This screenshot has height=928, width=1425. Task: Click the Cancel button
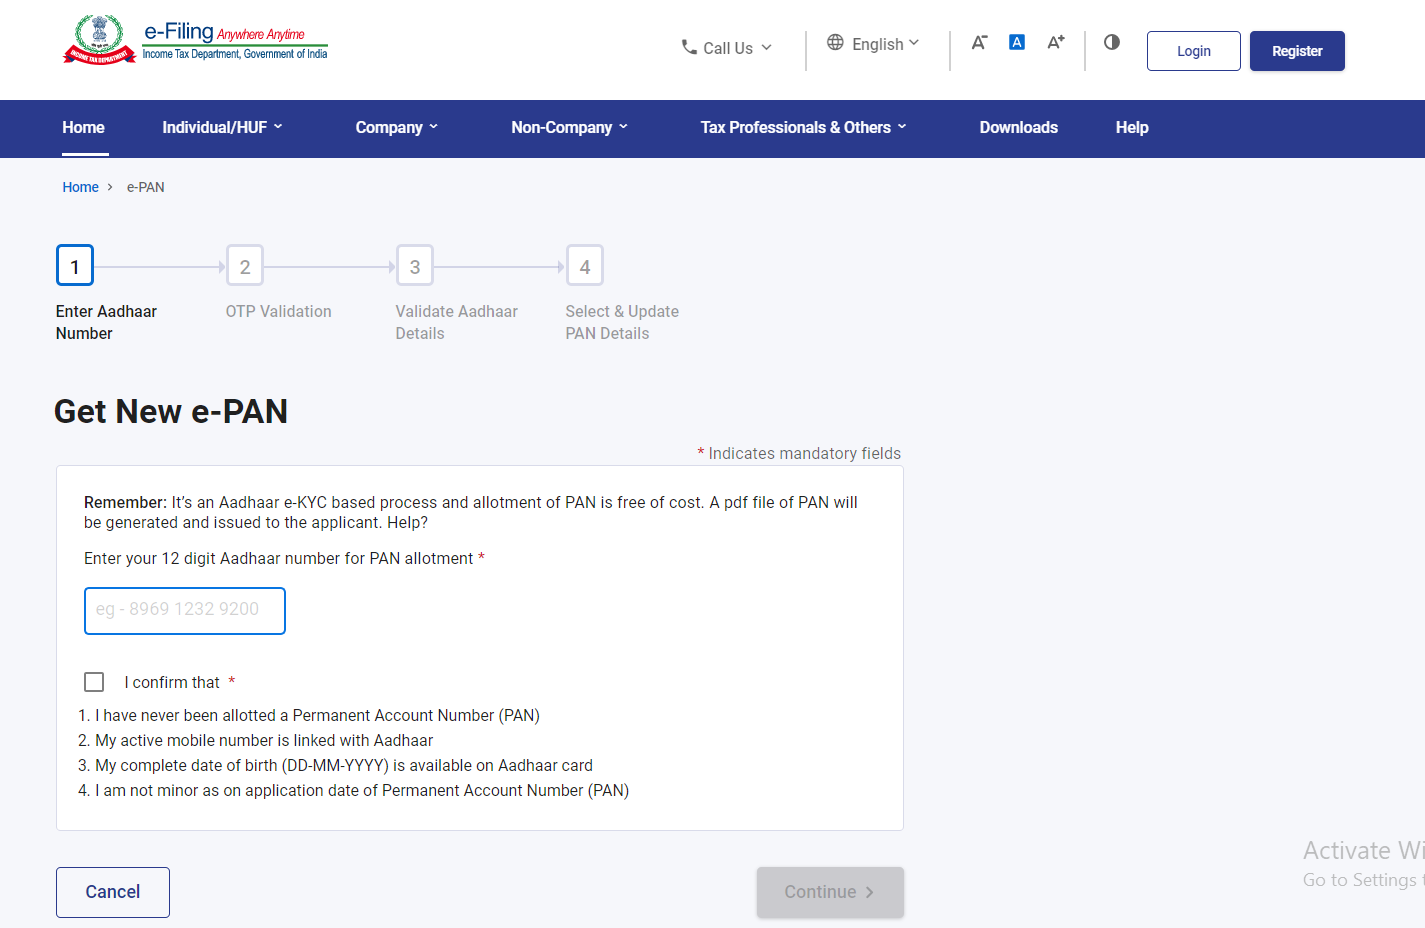(x=113, y=892)
